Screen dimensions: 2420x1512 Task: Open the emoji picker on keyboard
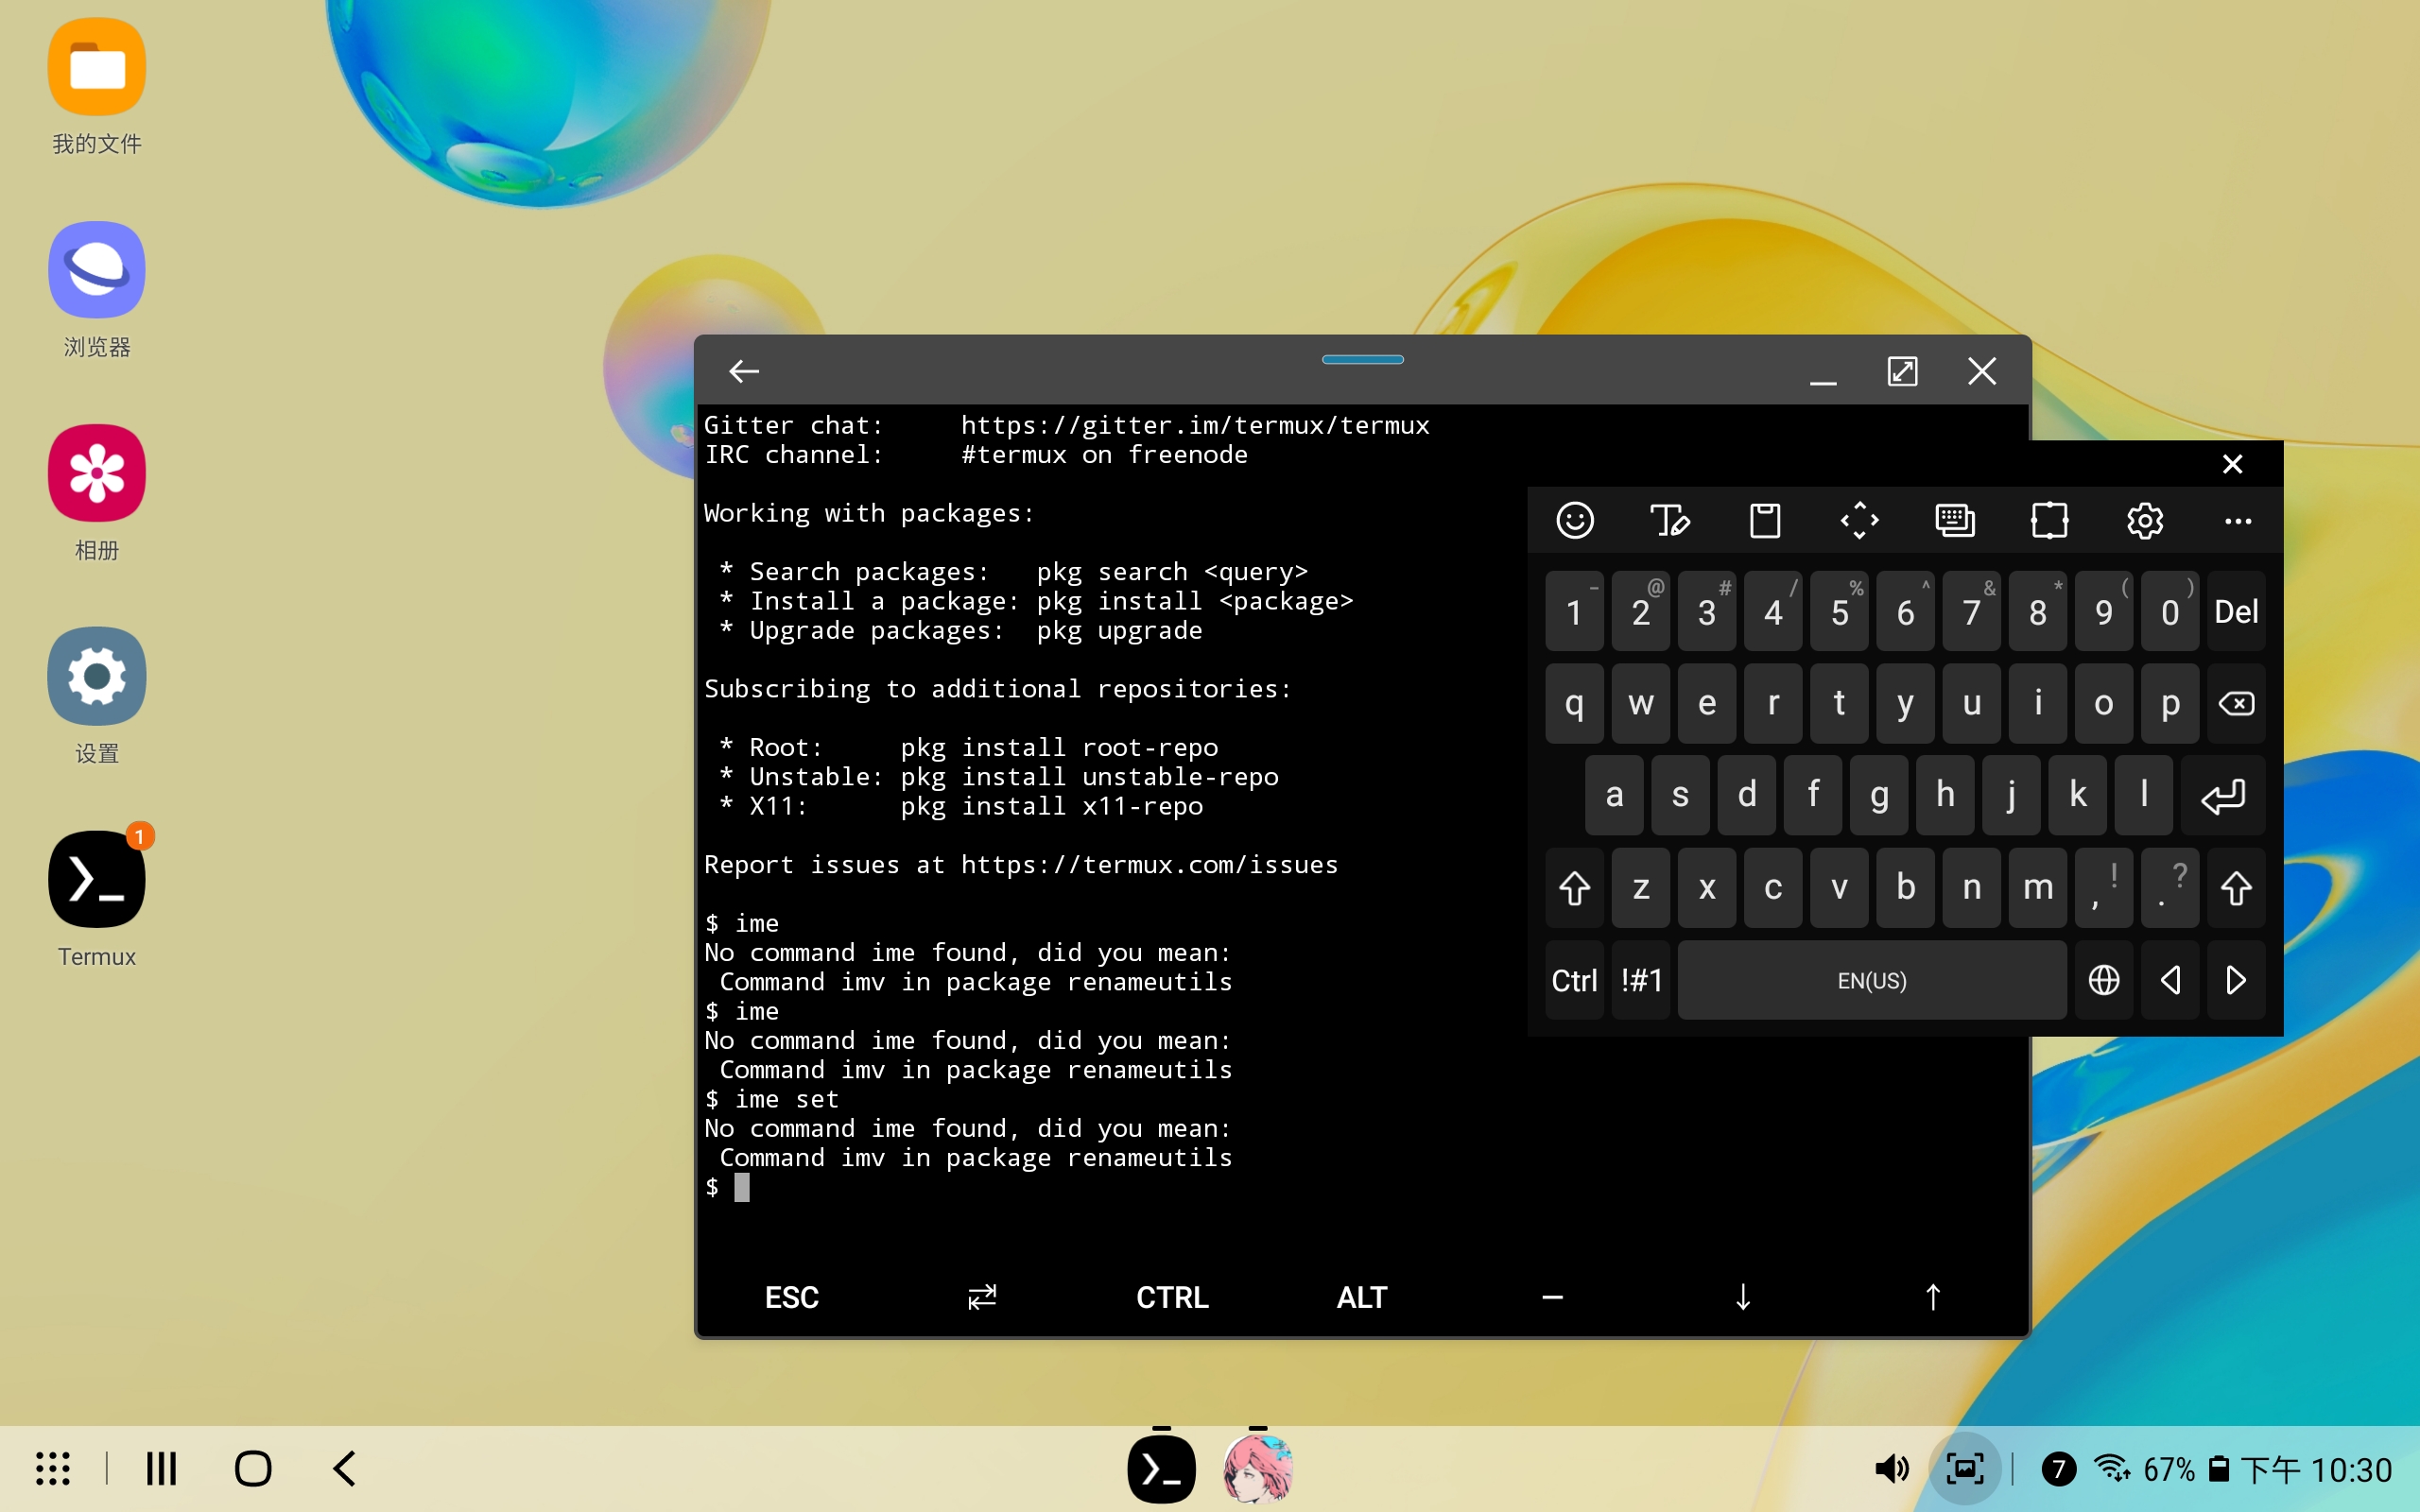coord(1575,520)
